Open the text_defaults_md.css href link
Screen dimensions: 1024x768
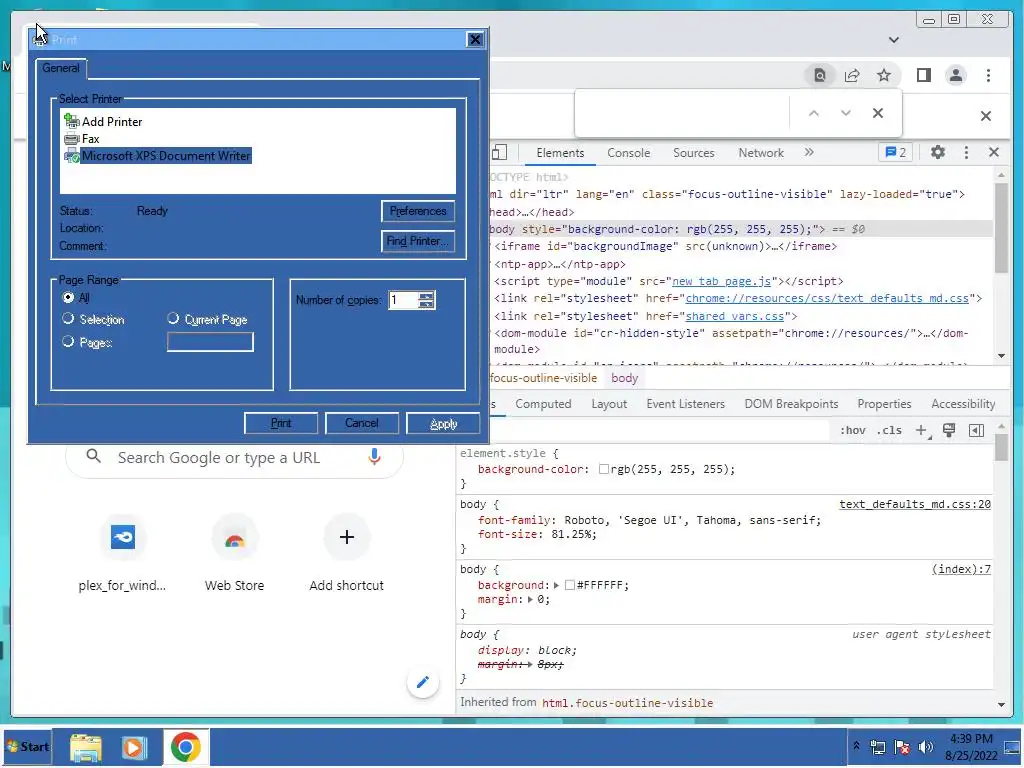pos(827,298)
